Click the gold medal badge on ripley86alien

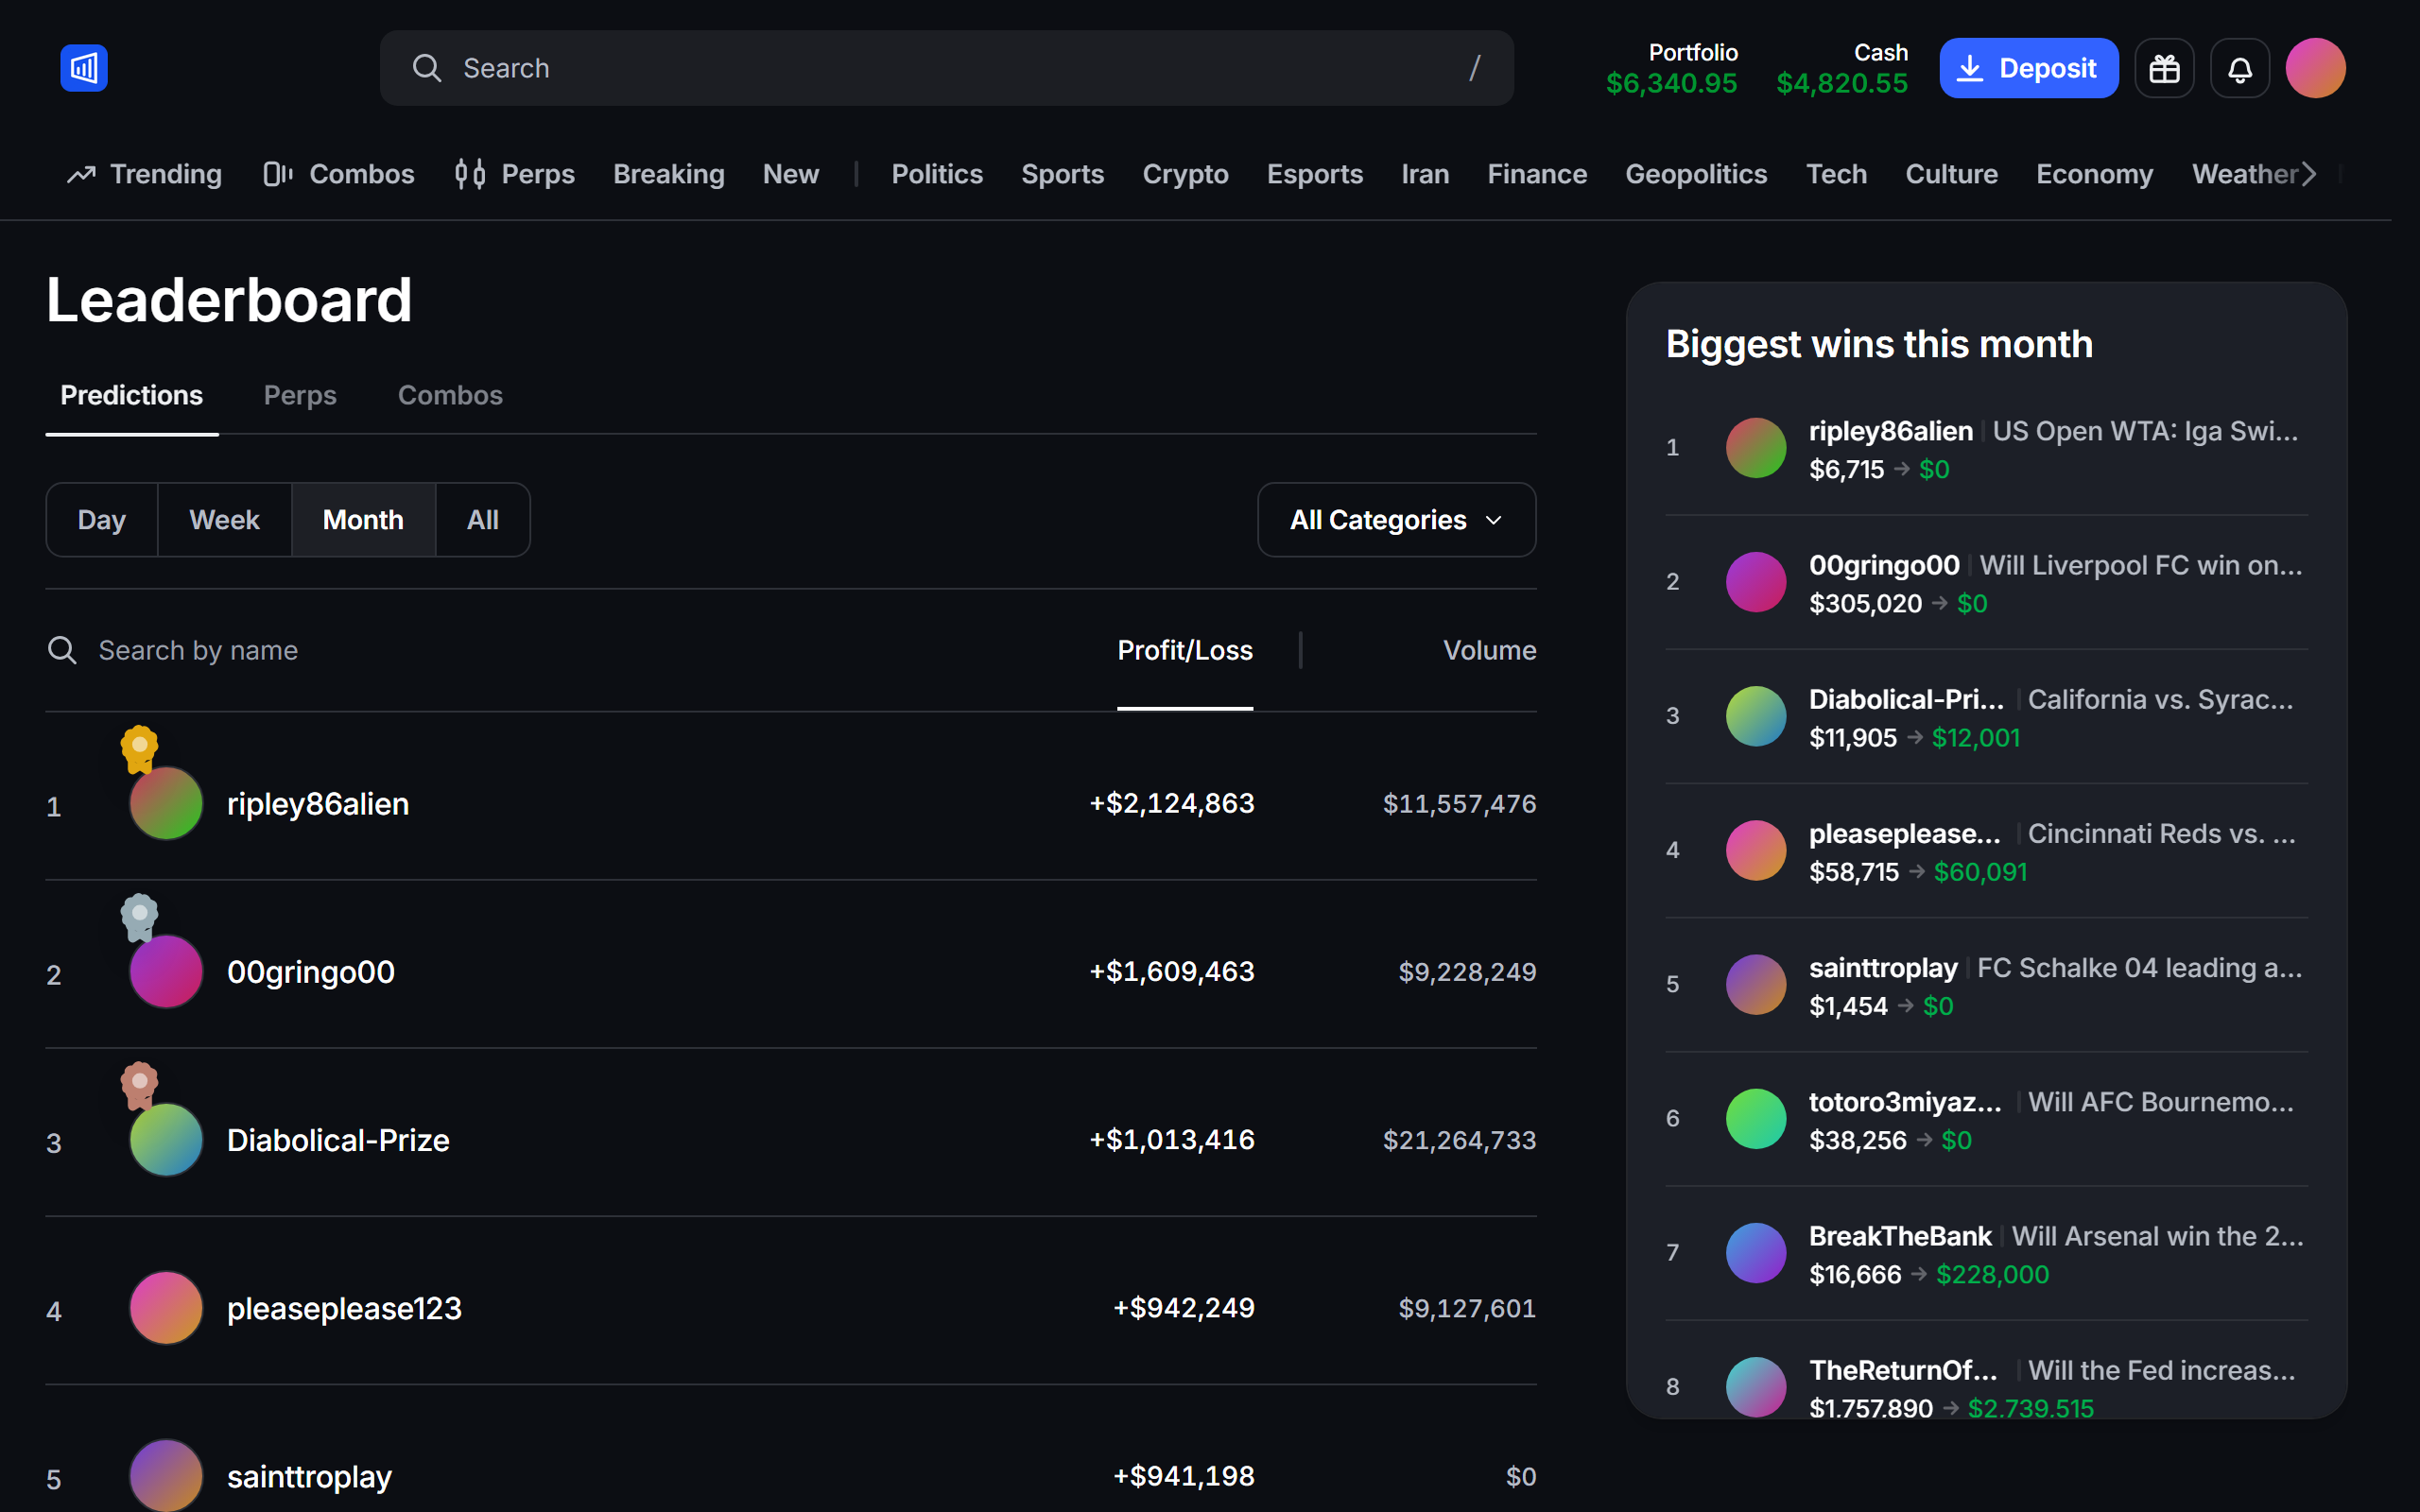coord(140,748)
